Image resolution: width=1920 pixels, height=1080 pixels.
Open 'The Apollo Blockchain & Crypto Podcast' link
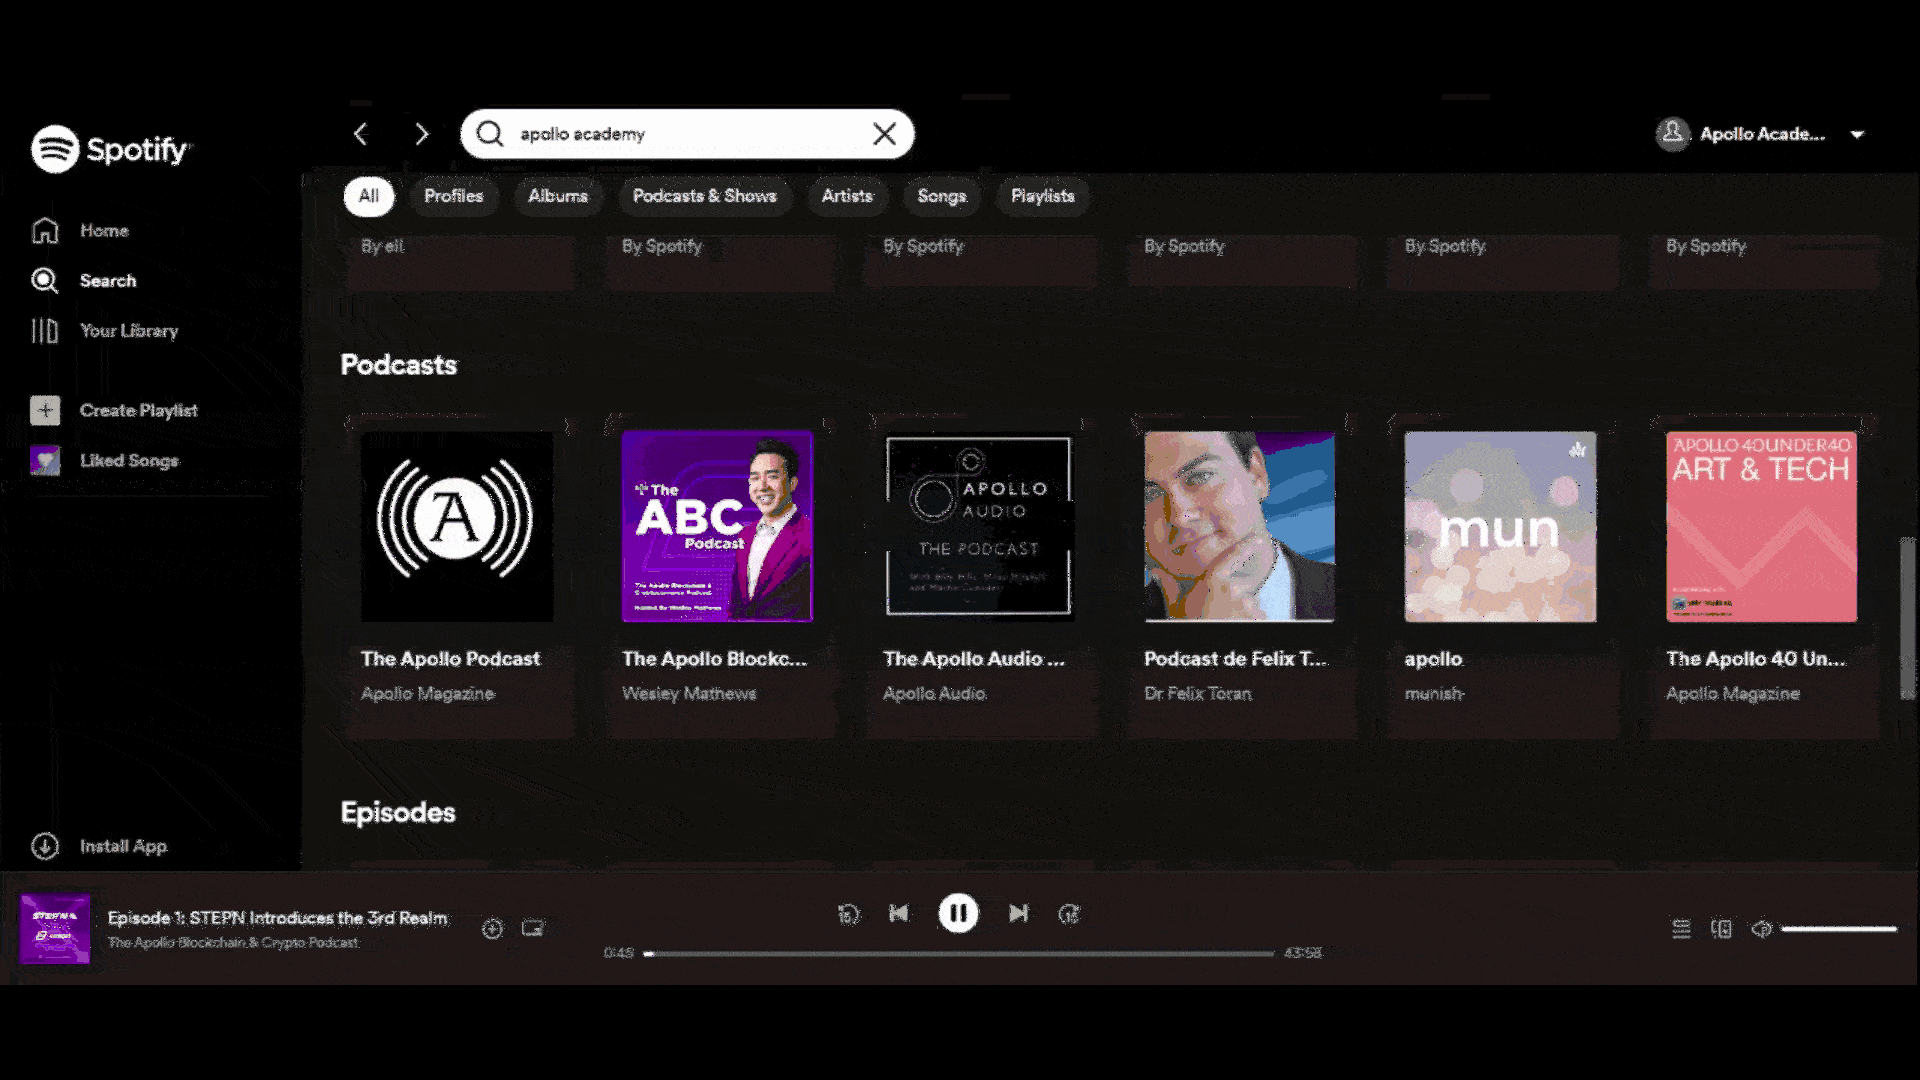tap(233, 943)
